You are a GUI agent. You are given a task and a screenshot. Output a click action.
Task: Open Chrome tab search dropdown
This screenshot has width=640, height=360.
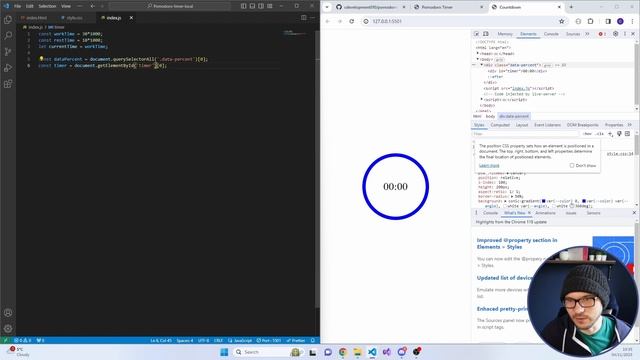327,7
